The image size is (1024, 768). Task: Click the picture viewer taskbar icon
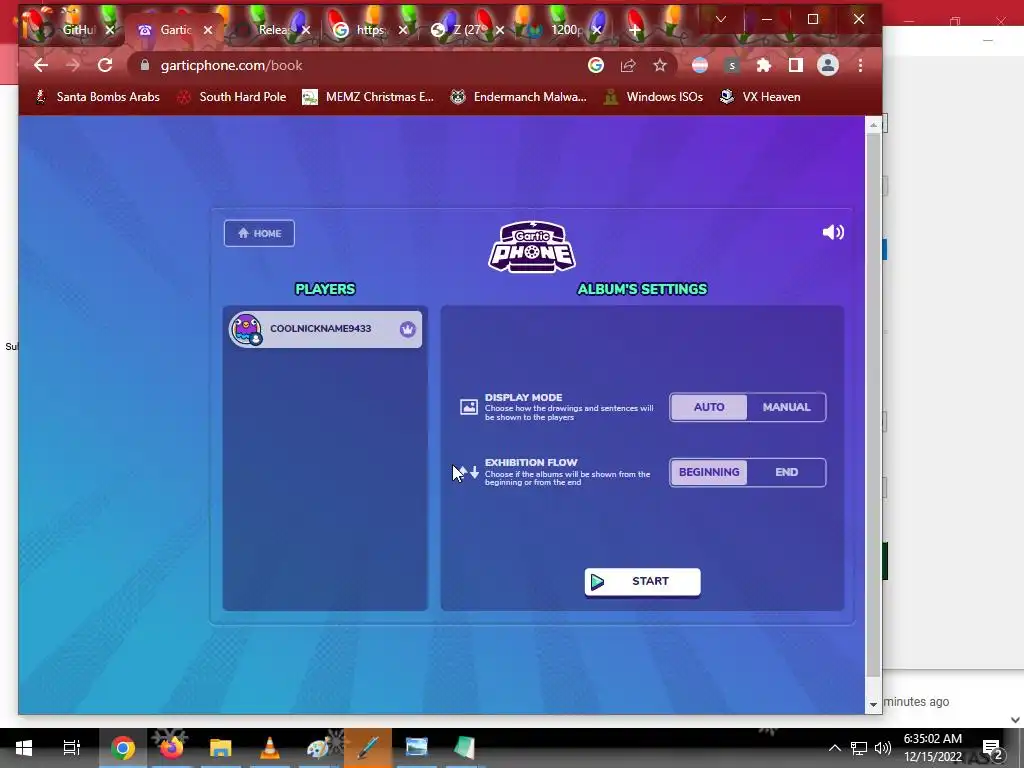tap(417, 748)
